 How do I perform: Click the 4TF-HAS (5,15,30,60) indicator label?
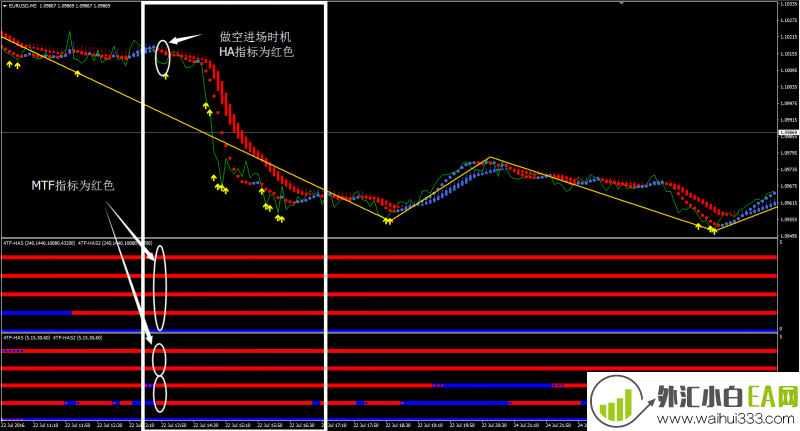[27, 338]
